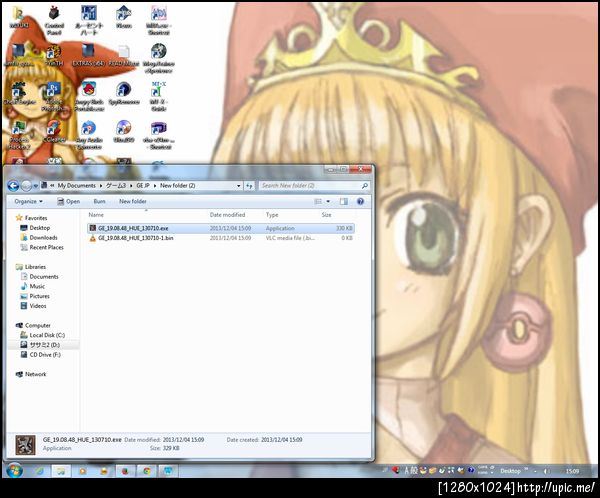600x498 pixels.
Task: Open CCleaner desktop shortcut
Action: point(54,132)
